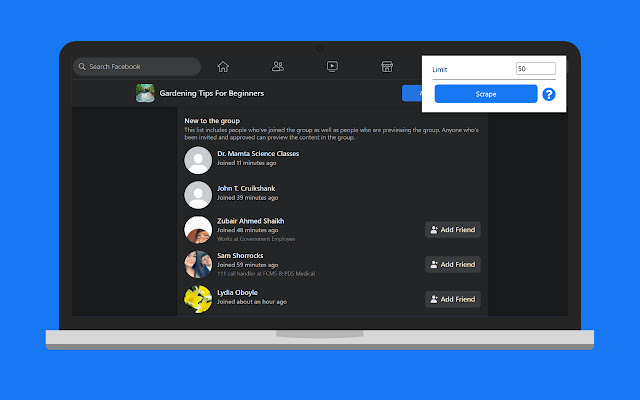The image size is (640, 400).
Task: Click Dr. Mamta Science Classes default avatar
Action: pyautogui.click(x=198, y=159)
